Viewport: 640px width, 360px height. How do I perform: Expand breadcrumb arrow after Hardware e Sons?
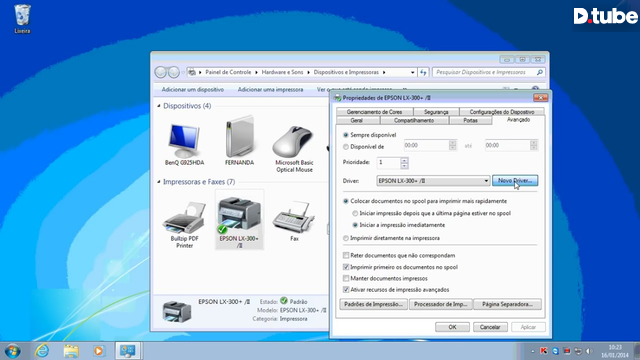pos(309,72)
